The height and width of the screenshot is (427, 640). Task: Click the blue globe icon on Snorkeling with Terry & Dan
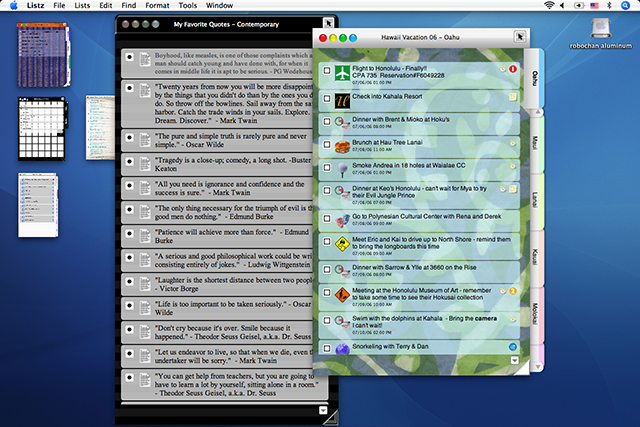pyautogui.click(x=342, y=349)
